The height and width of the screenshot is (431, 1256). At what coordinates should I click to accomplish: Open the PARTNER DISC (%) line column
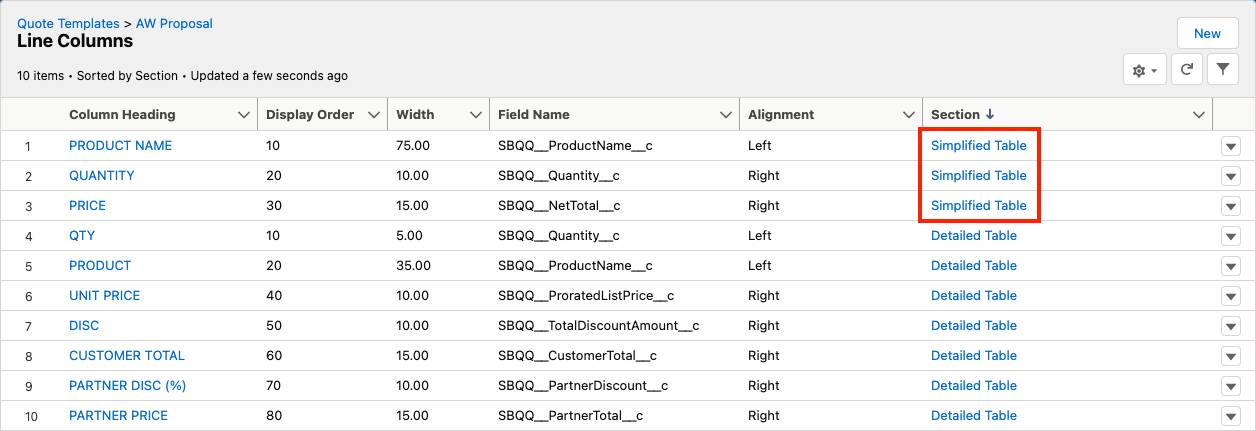click(128, 386)
